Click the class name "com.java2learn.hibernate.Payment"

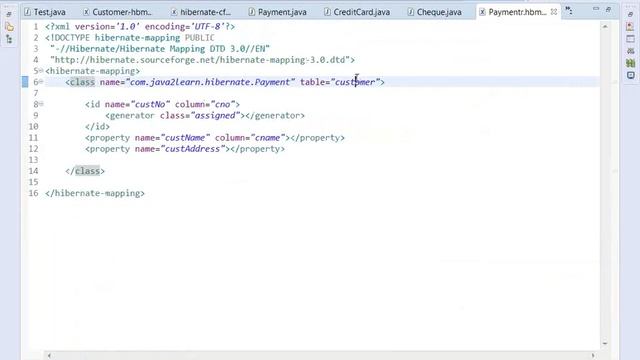pyautogui.click(x=210, y=82)
